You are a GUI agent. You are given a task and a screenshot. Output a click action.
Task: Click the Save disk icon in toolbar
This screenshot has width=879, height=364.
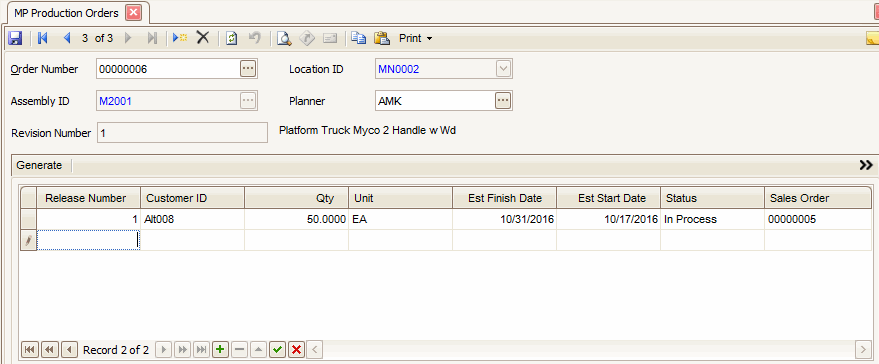(x=16, y=38)
